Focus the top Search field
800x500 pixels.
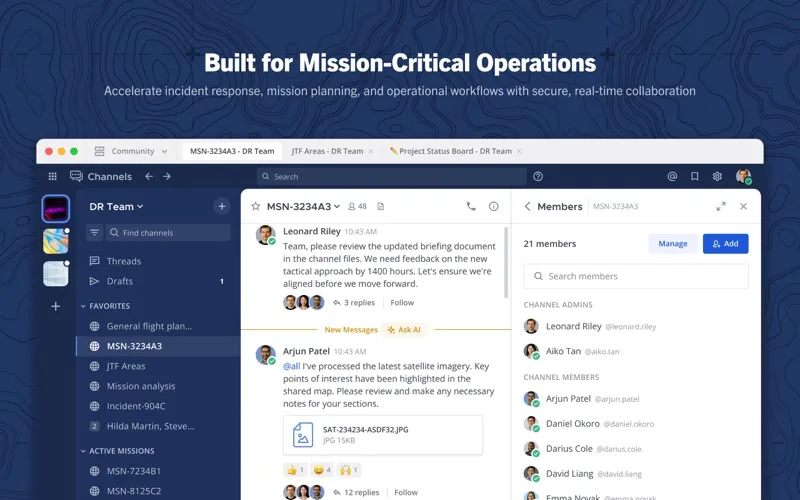point(391,177)
